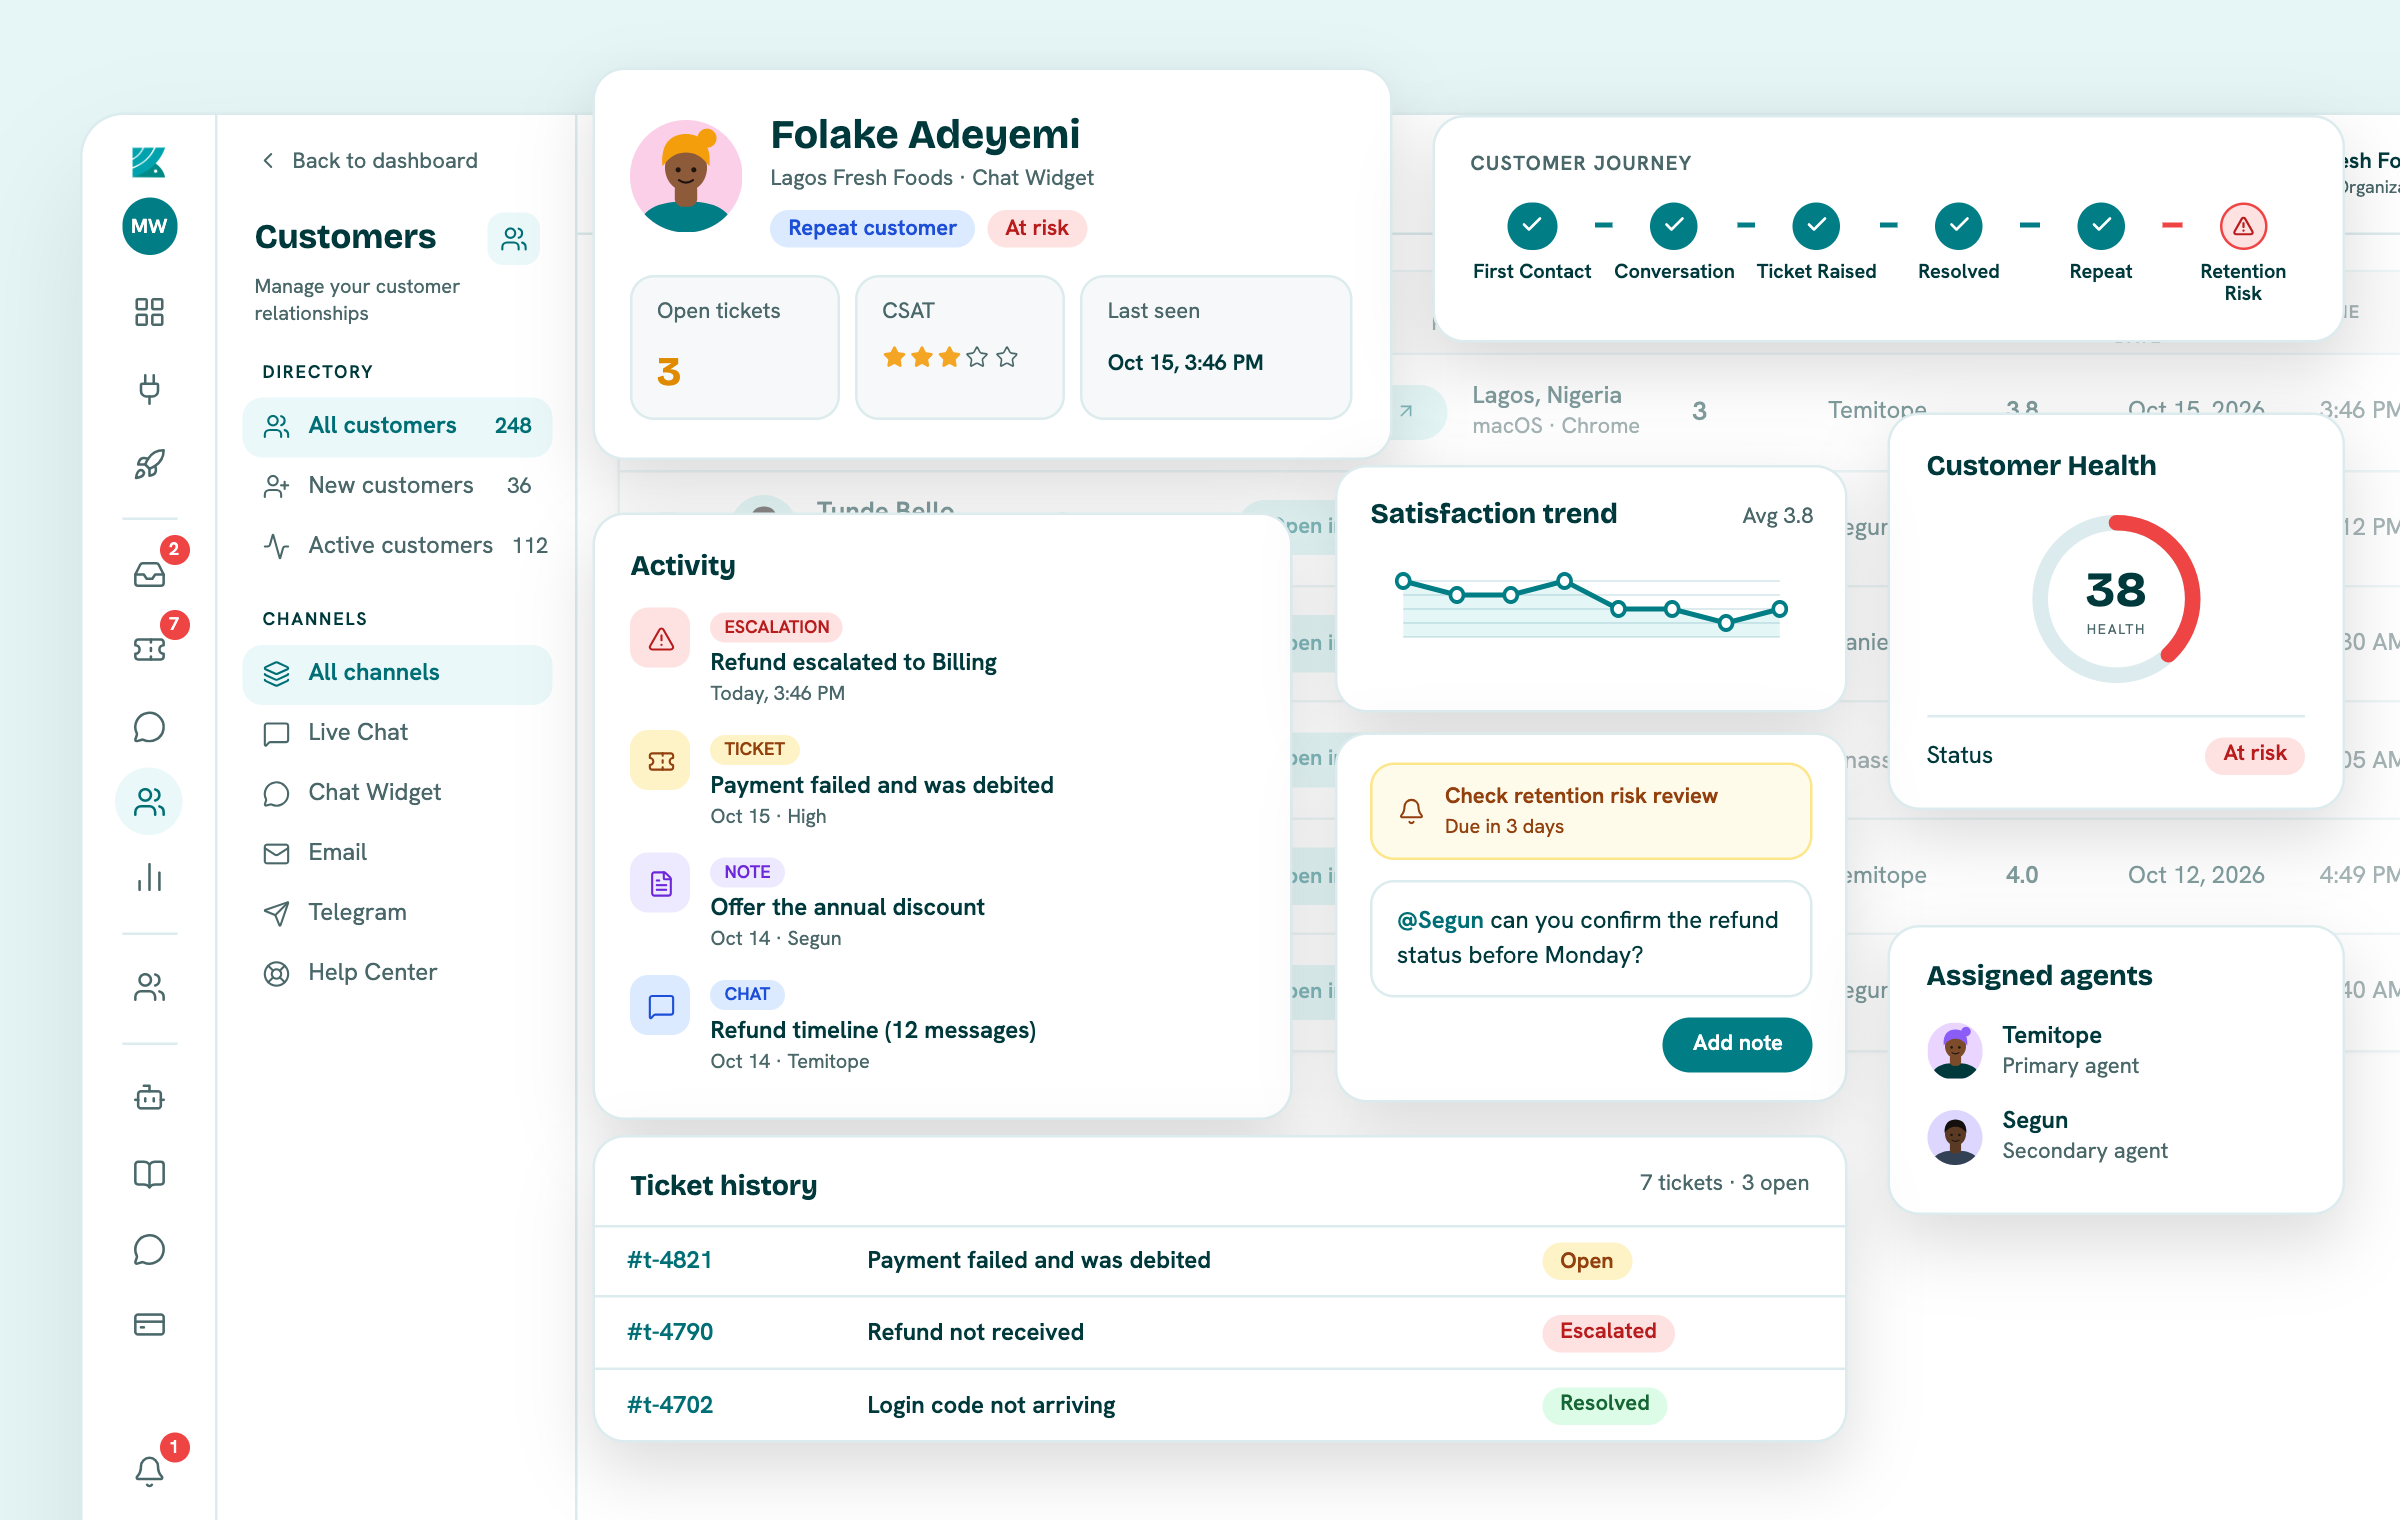Open the analytics bar chart icon
The width and height of the screenshot is (2400, 1520).
(x=149, y=877)
